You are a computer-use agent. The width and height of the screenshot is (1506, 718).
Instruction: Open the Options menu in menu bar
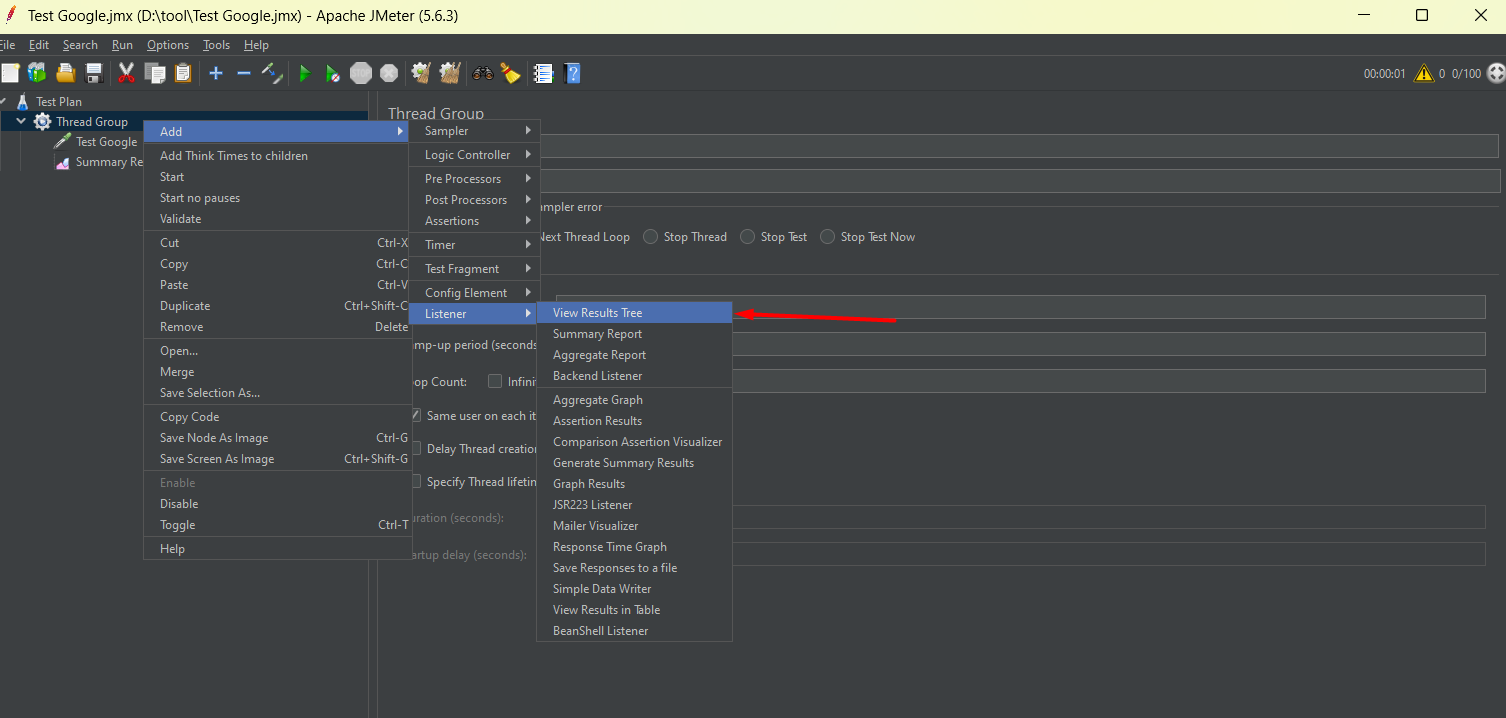167,45
